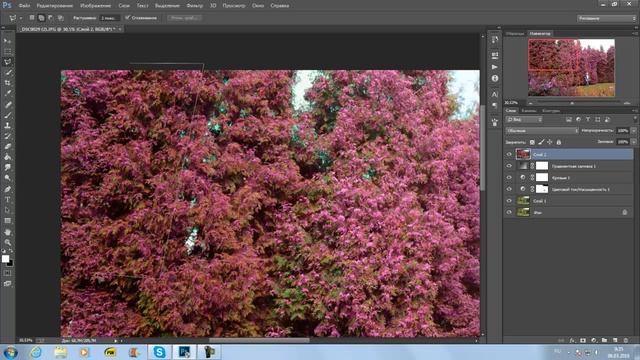Image resolution: width=640 pixels, height=360 pixels.
Task: Click the foreground color swatch
Action: tap(5, 259)
